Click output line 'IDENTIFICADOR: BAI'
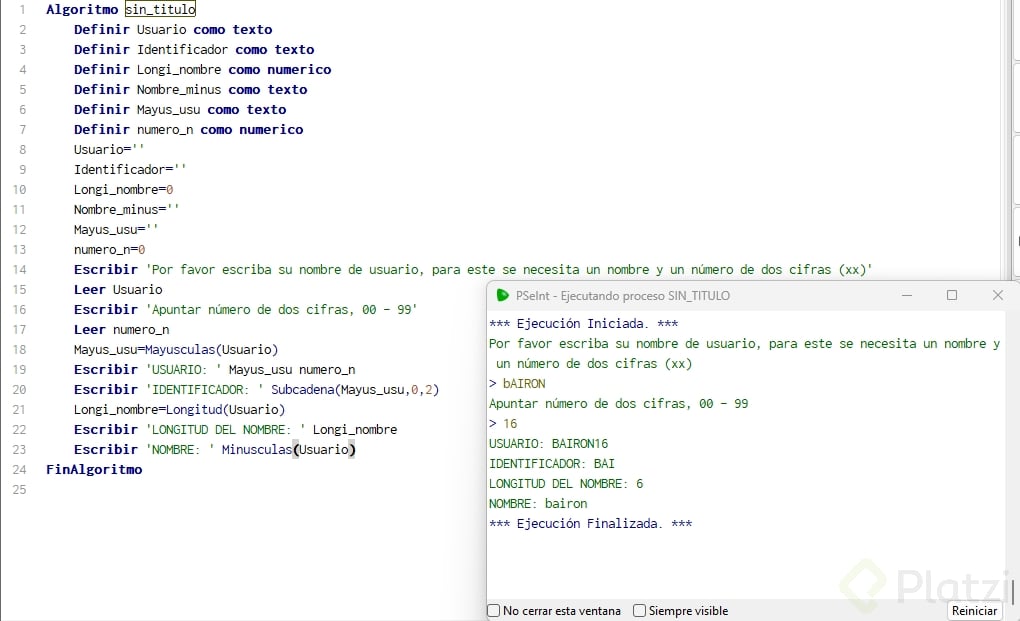Screen dimensions: 1020x621 point(552,464)
